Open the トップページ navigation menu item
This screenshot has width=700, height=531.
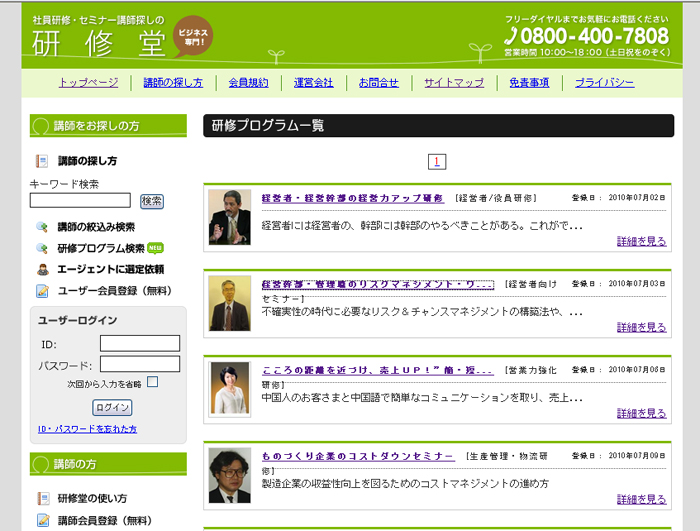coord(88,83)
